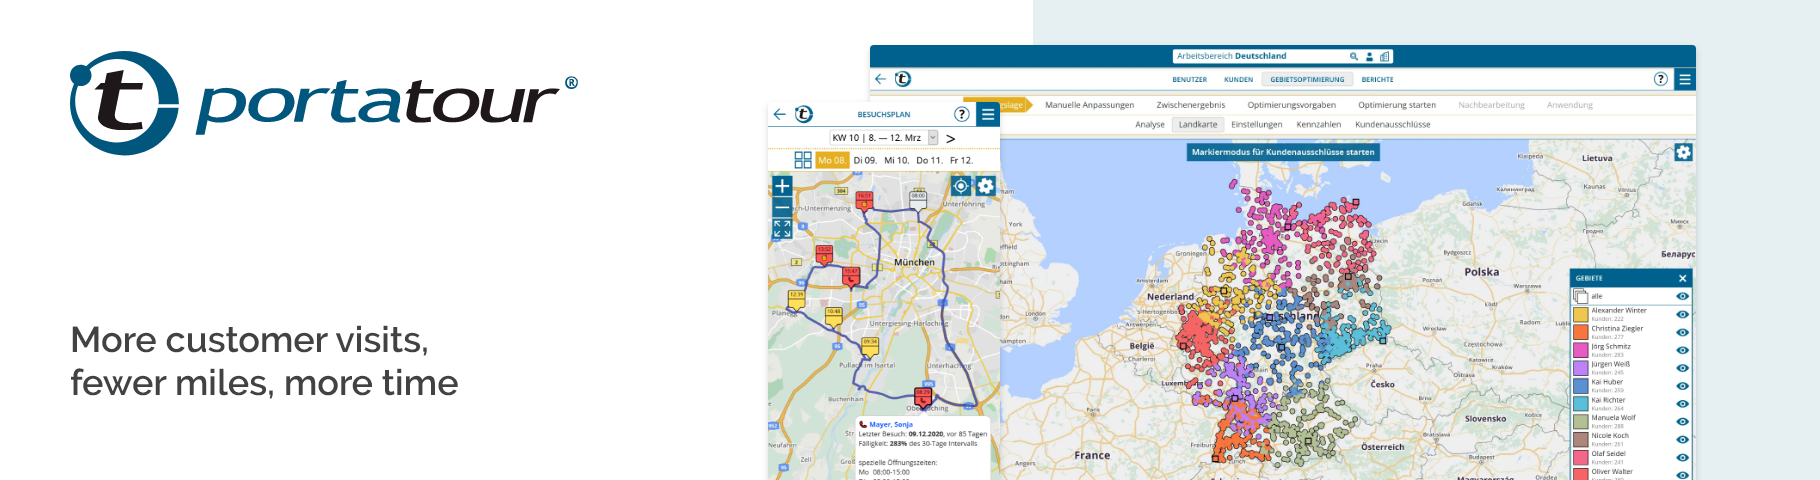The width and height of the screenshot is (1820, 480).
Task: Open the KW 10 week dropdown
Action: click(x=933, y=138)
